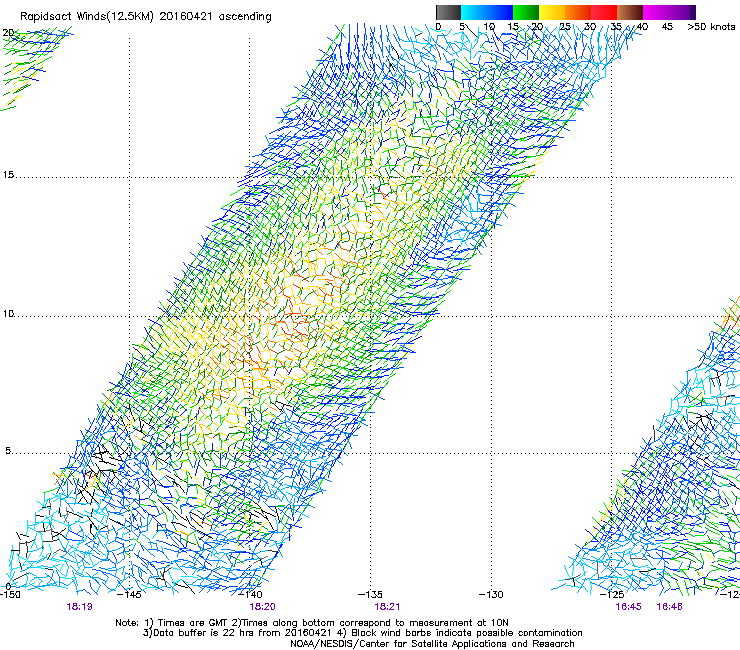Click the NOAA/NESDIS credit line
This screenshot has height=650, width=740.
coord(432,644)
